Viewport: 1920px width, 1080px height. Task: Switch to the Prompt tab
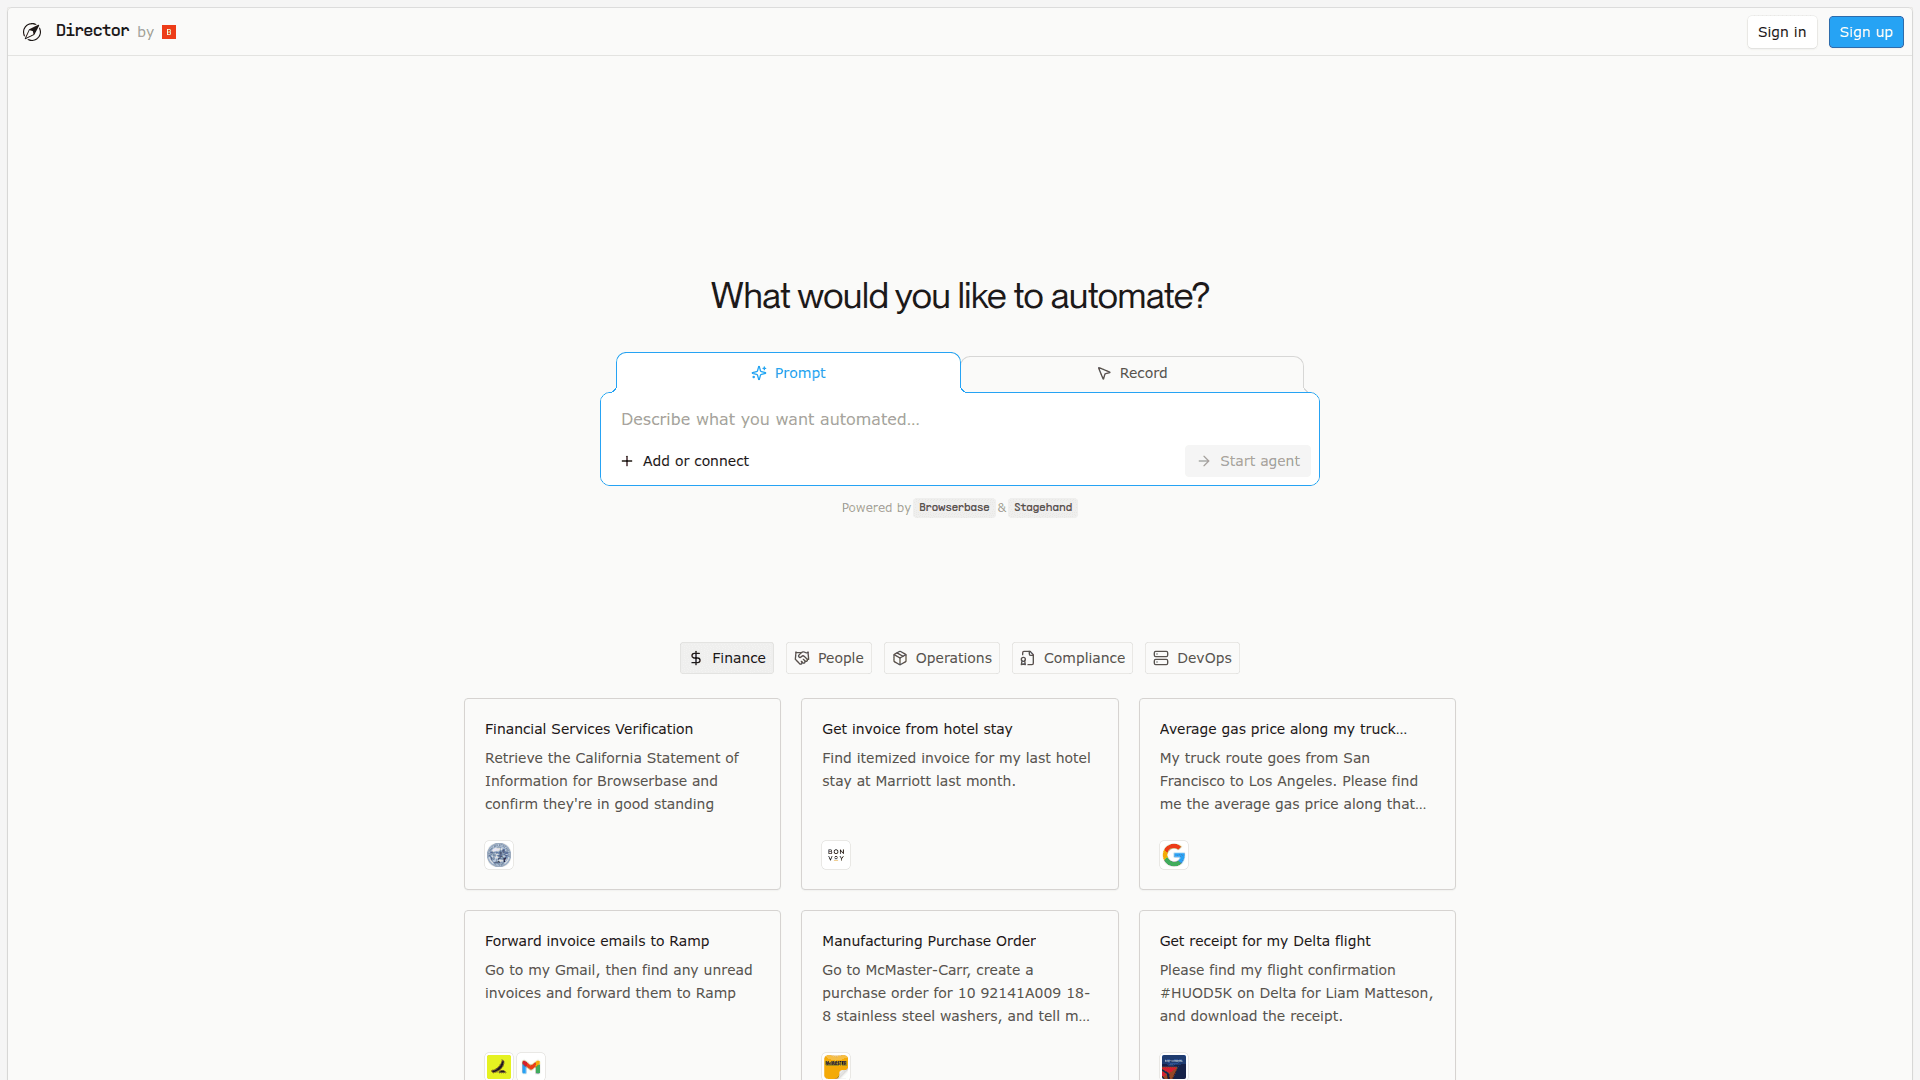(x=788, y=373)
